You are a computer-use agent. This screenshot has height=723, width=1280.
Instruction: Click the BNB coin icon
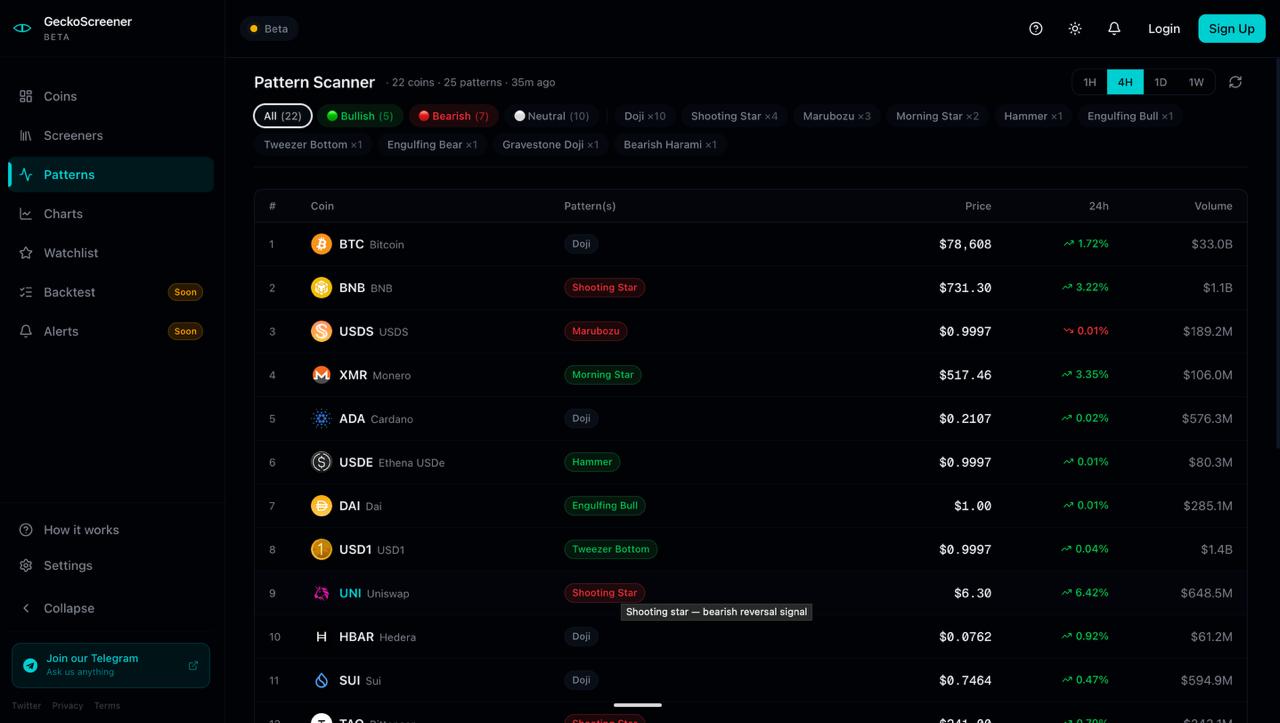pos(321,288)
